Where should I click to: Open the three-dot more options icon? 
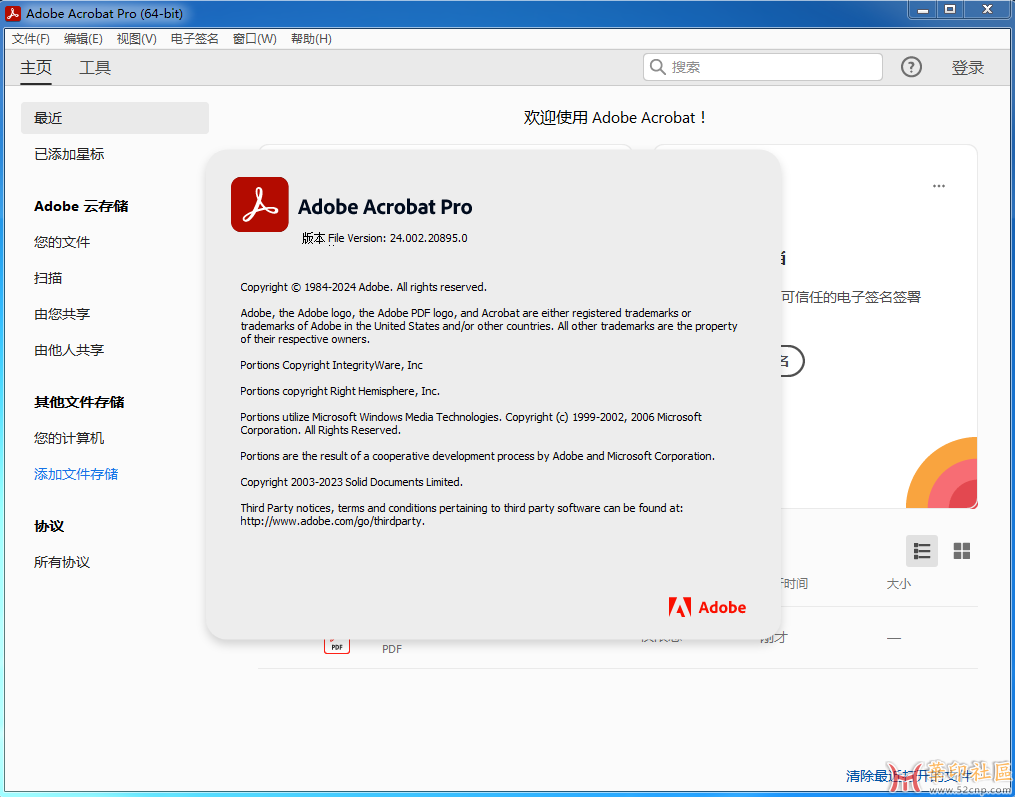pyautogui.click(x=939, y=186)
